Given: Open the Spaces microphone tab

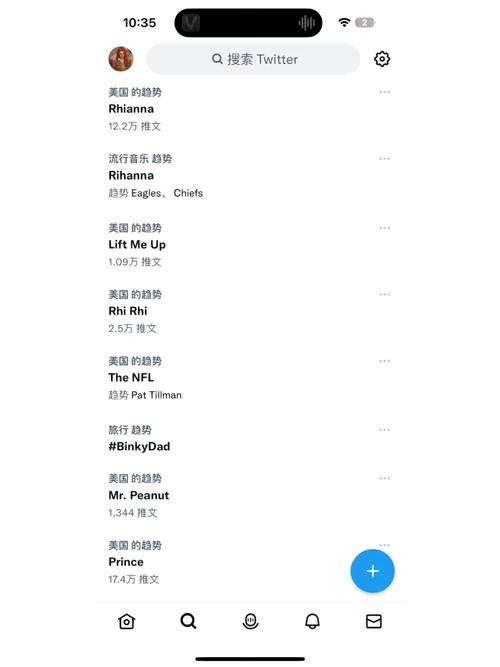Looking at the screenshot, I should coord(250,621).
